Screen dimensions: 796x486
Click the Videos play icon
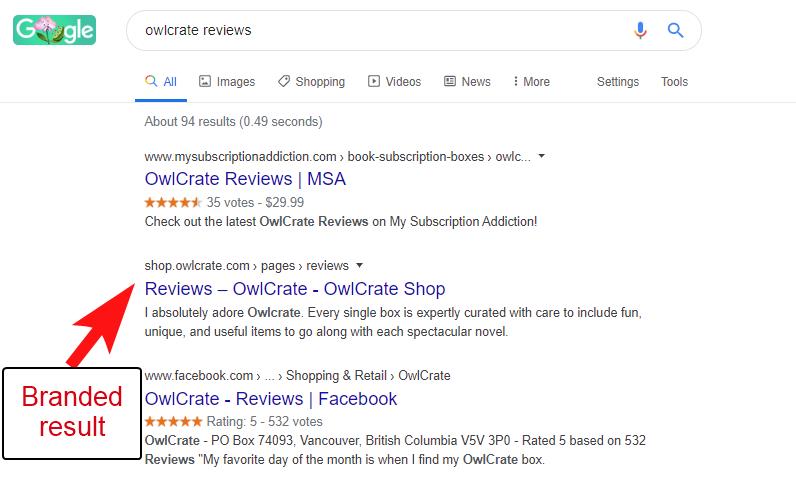tap(374, 81)
